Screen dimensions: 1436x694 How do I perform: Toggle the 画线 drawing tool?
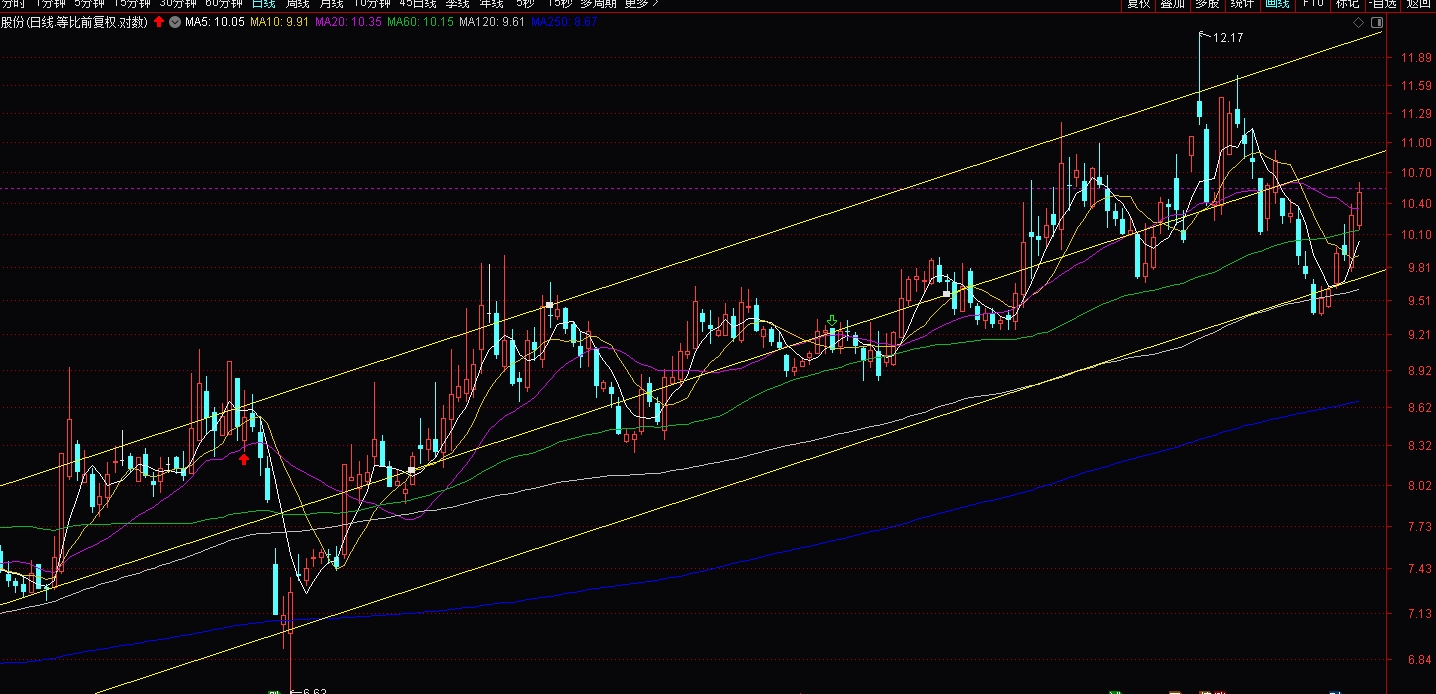point(1277,4)
